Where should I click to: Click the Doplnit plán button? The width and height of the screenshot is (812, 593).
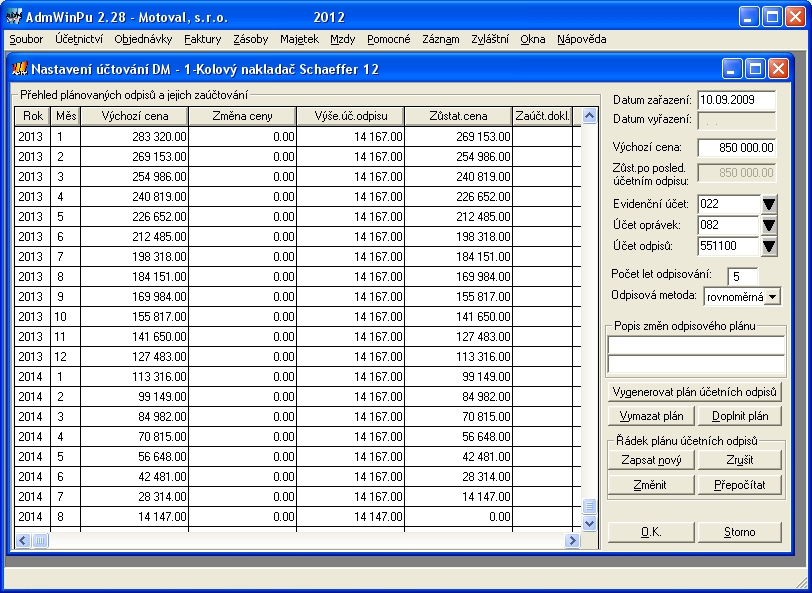(740, 416)
